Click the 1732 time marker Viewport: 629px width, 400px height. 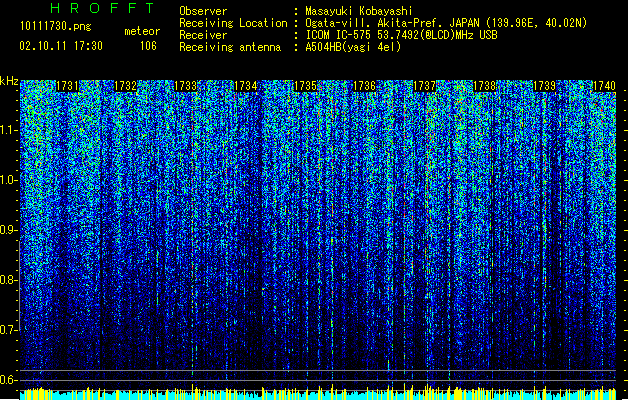[126, 86]
